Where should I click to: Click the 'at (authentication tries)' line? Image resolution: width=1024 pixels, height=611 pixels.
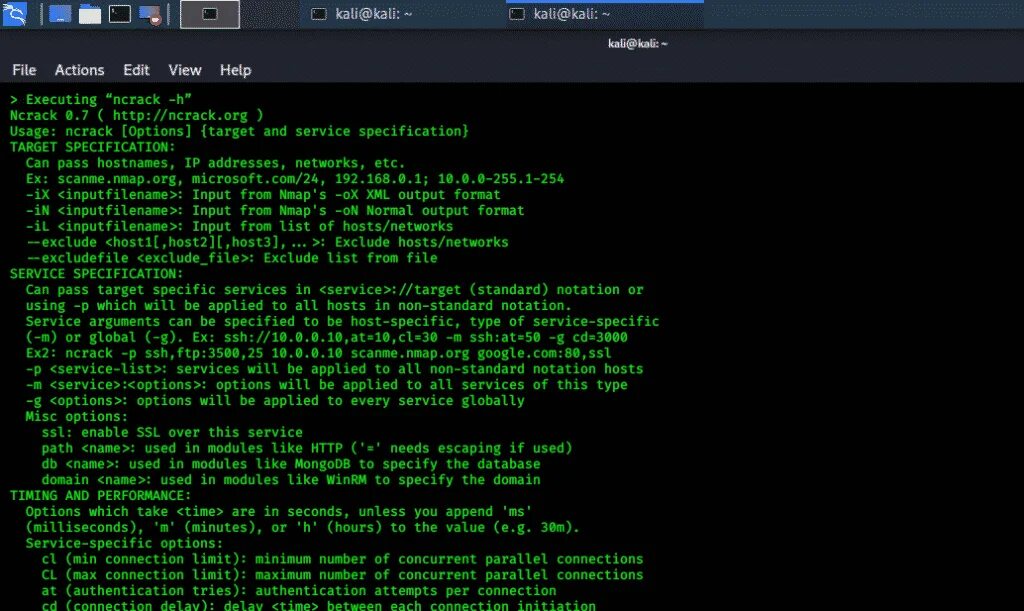coord(298,590)
